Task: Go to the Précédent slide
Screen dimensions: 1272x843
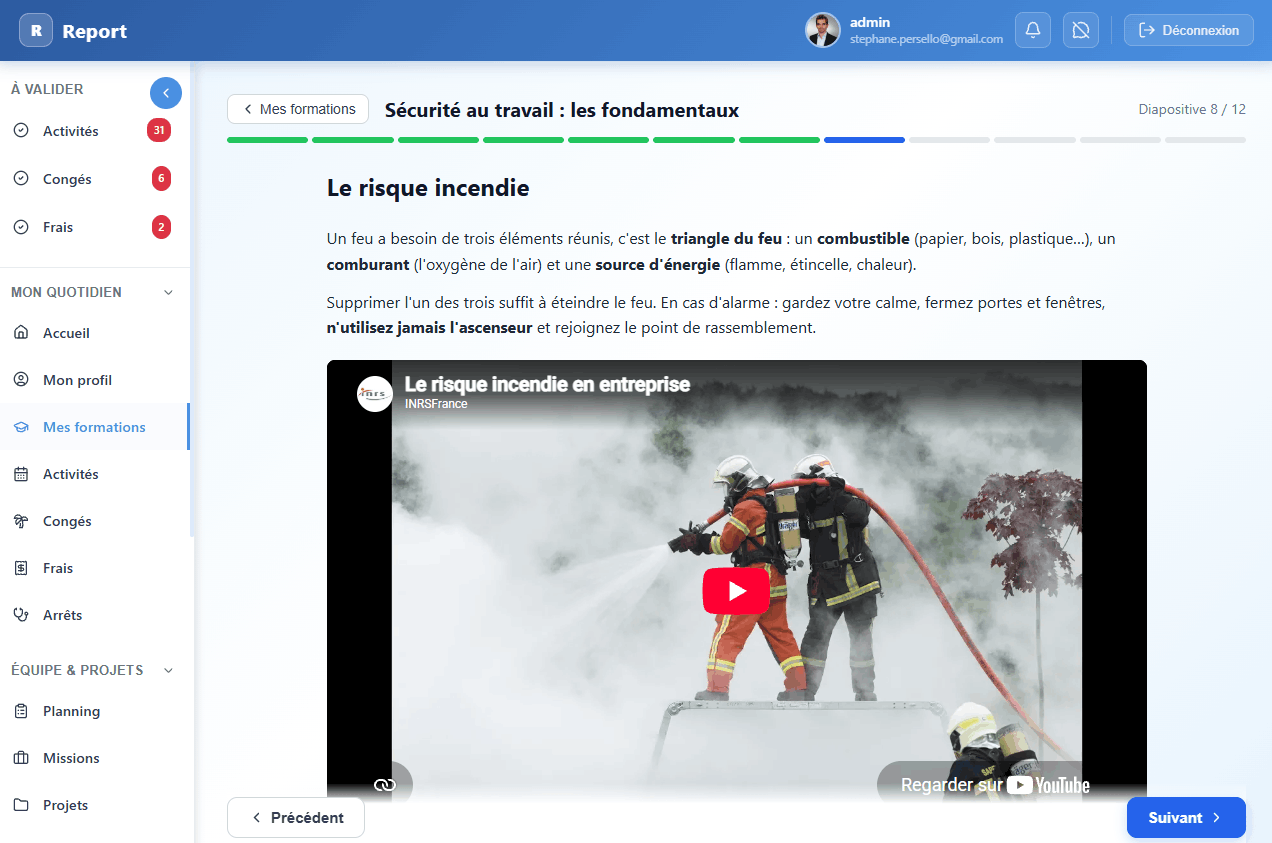Action: click(x=296, y=817)
